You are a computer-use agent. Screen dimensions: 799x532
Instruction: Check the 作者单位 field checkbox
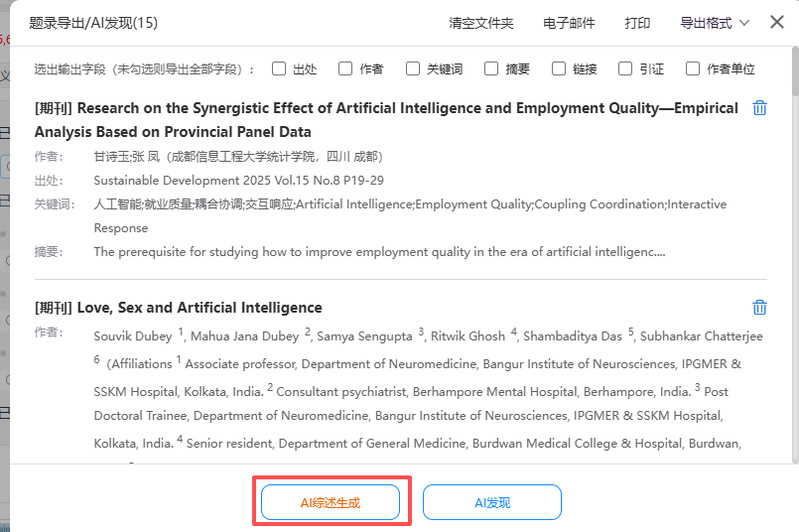692,69
